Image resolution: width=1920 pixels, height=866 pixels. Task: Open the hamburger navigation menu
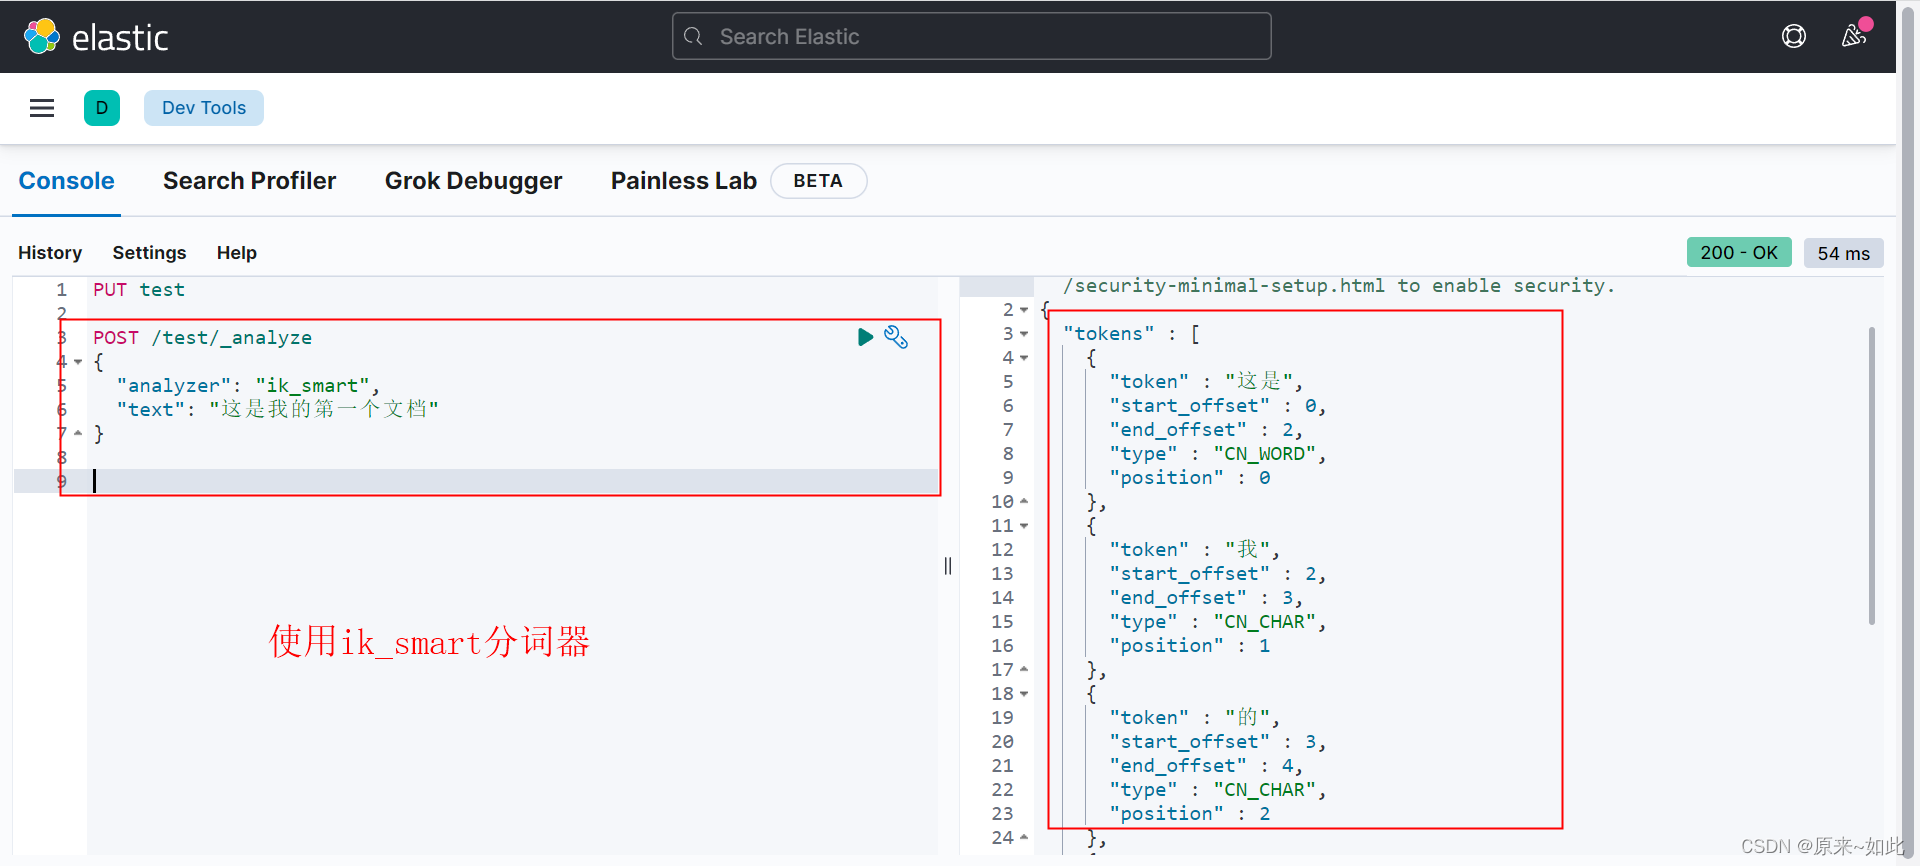click(x=42, y=108)
